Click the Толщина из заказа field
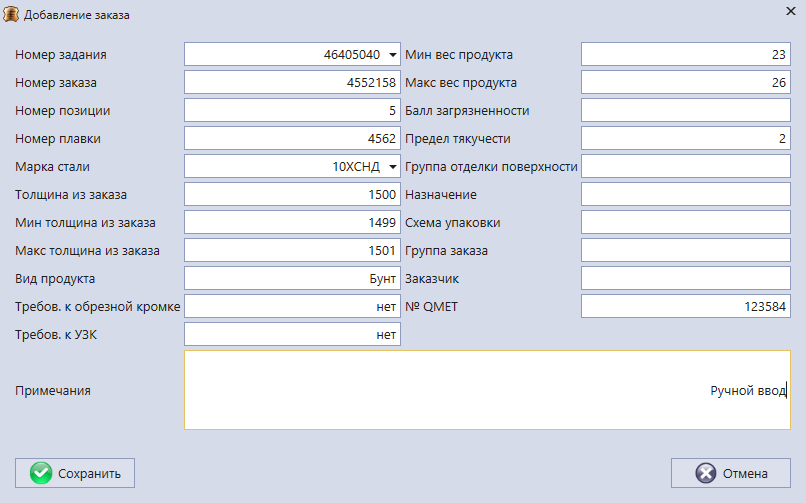The image size is (806, 503). (292, 194)
